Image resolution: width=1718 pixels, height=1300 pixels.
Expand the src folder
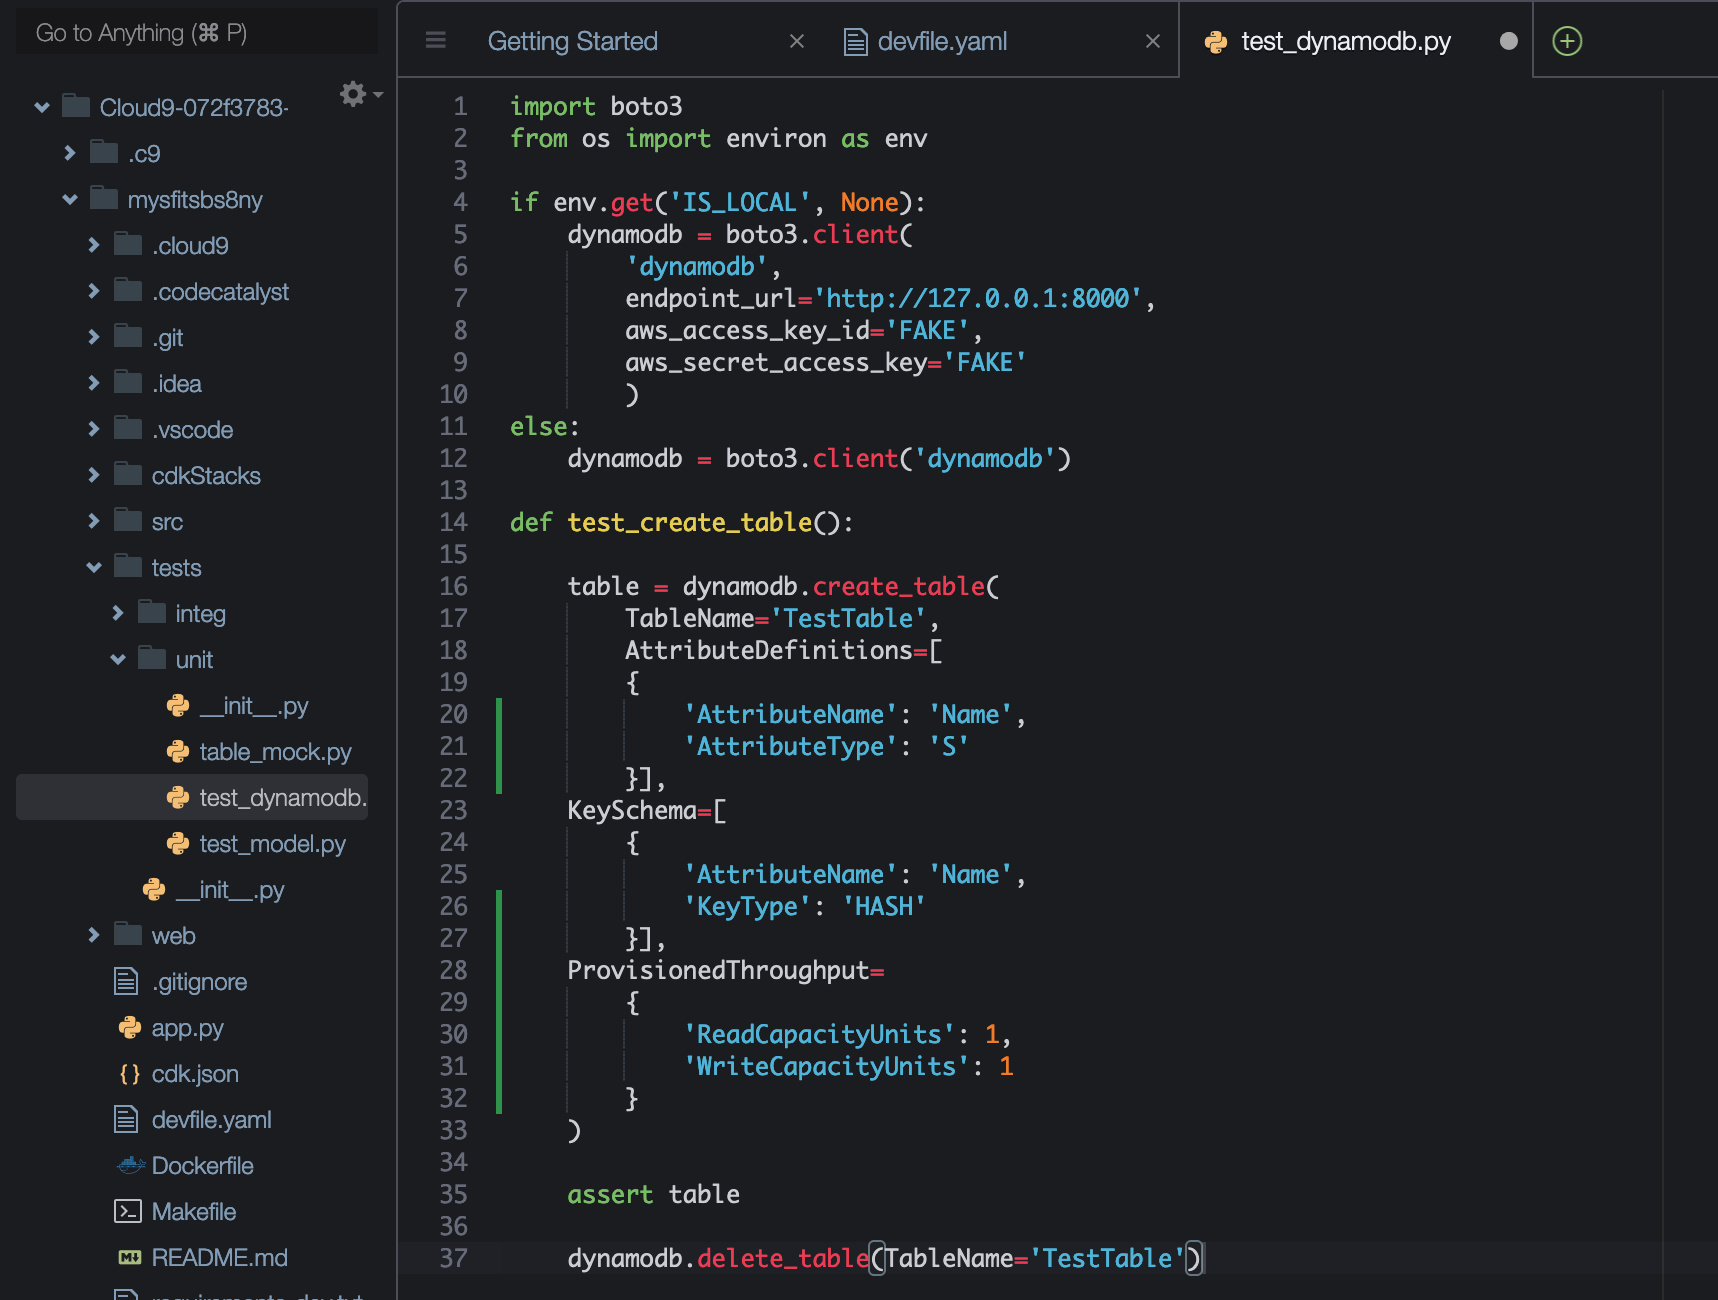93,521
